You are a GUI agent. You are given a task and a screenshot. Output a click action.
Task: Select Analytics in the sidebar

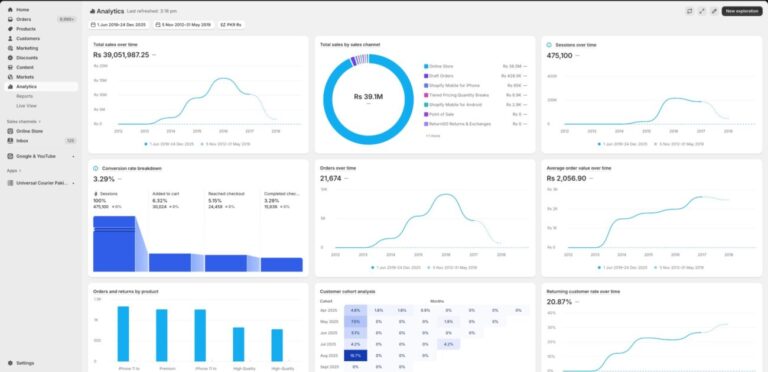pos(41,87)
